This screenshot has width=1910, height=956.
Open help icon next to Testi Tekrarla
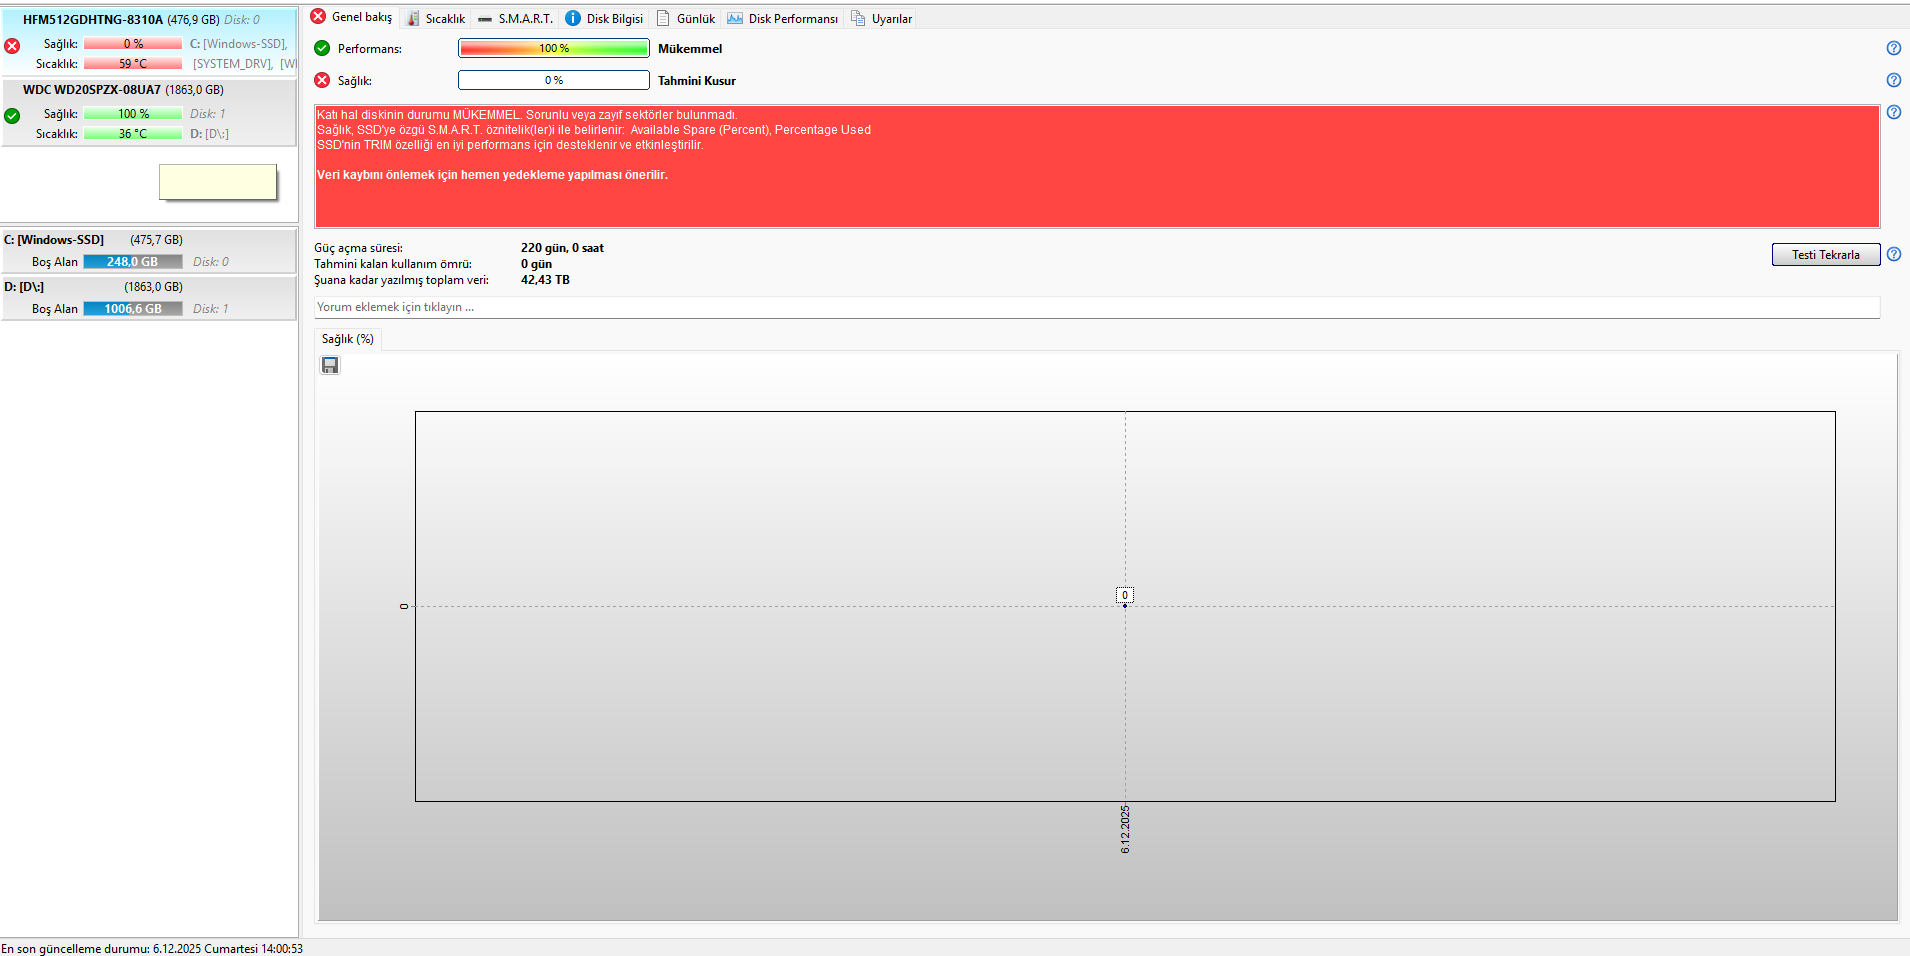(1893, 254)
